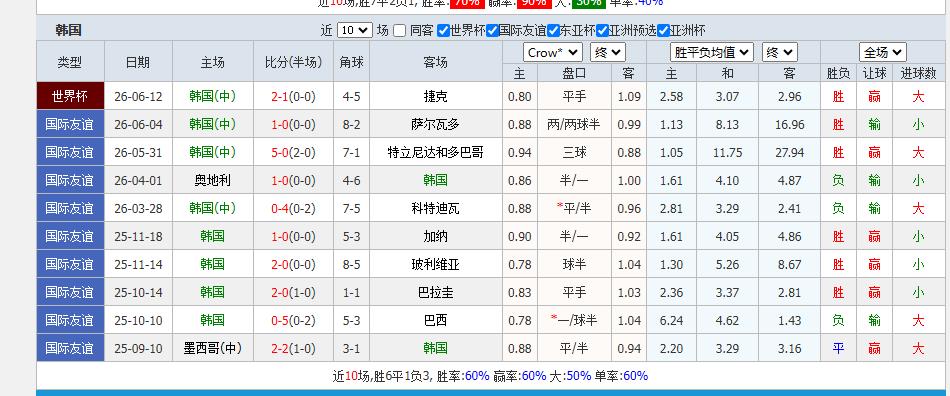The width and height of the screenshot is (950, 396).
Task: Click the date 25-11-18
Action: click(x=138, y=236)
